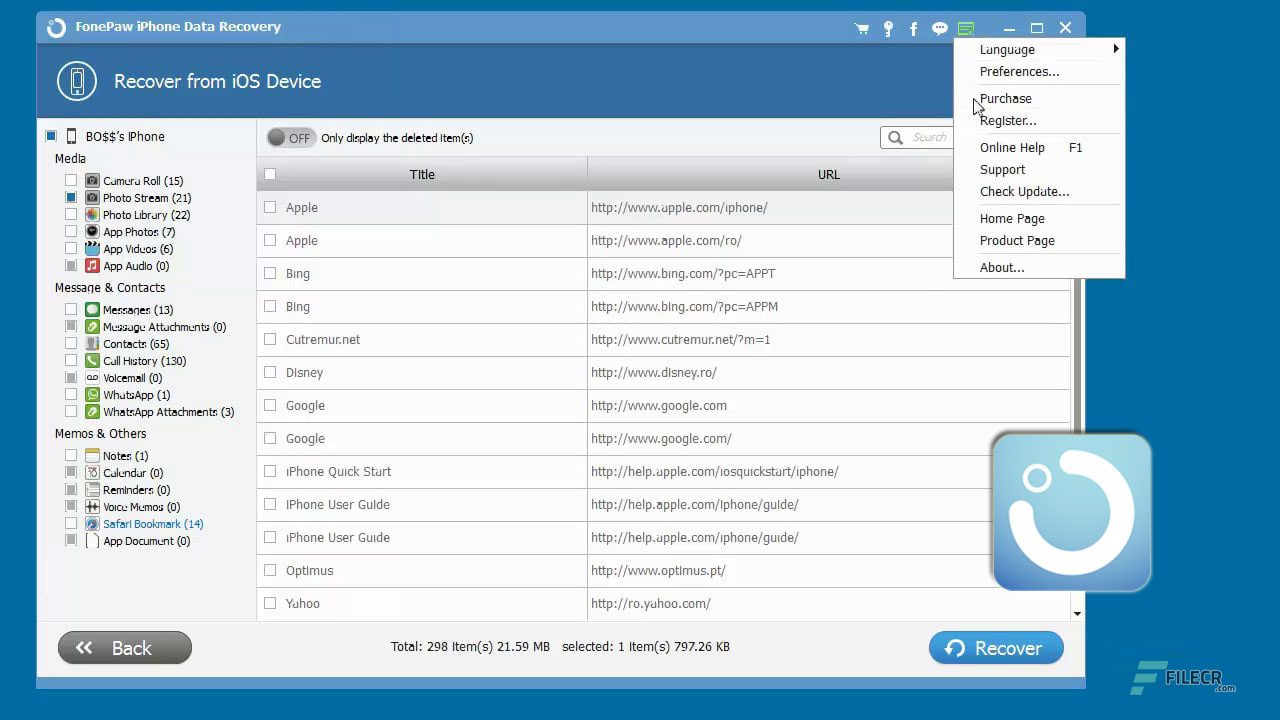Open the purchase cart icon in the title bar
This screenshot has height=720, width=1280.
click(862, 28)
